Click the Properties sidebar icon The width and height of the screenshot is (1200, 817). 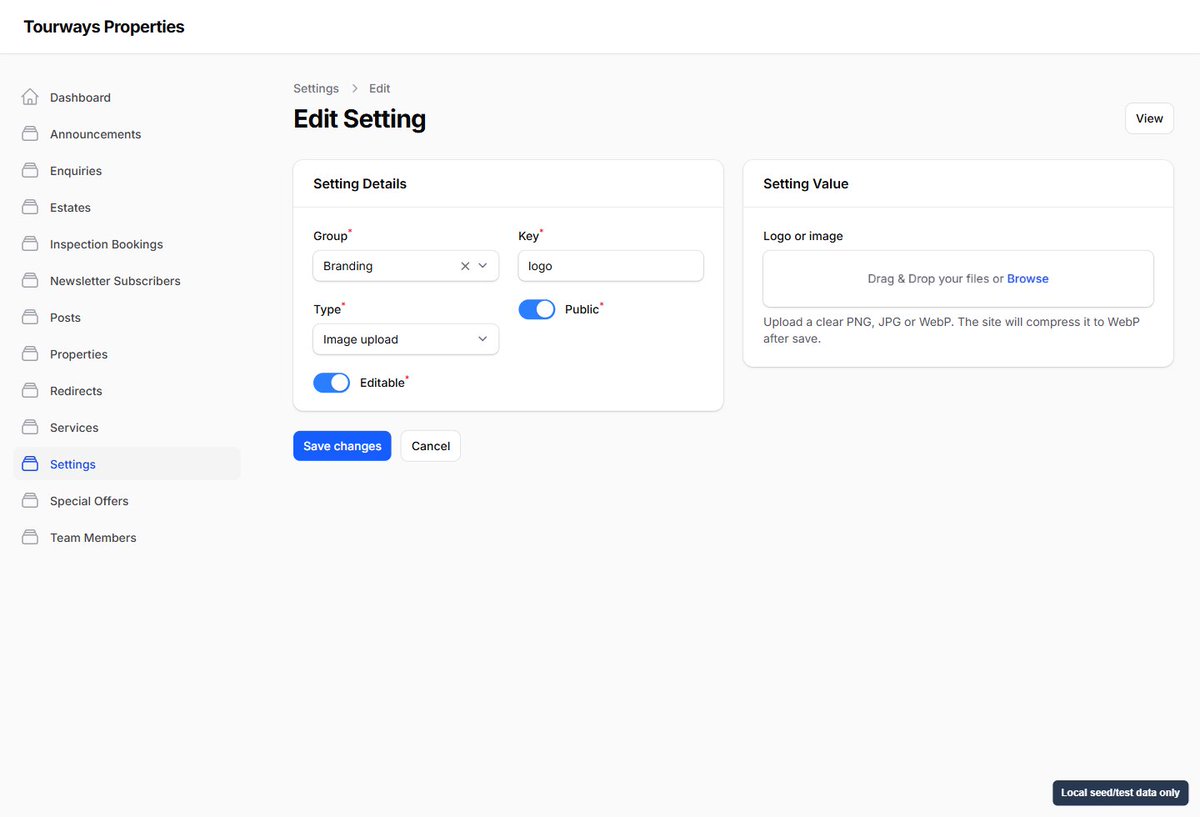[30, 354]
